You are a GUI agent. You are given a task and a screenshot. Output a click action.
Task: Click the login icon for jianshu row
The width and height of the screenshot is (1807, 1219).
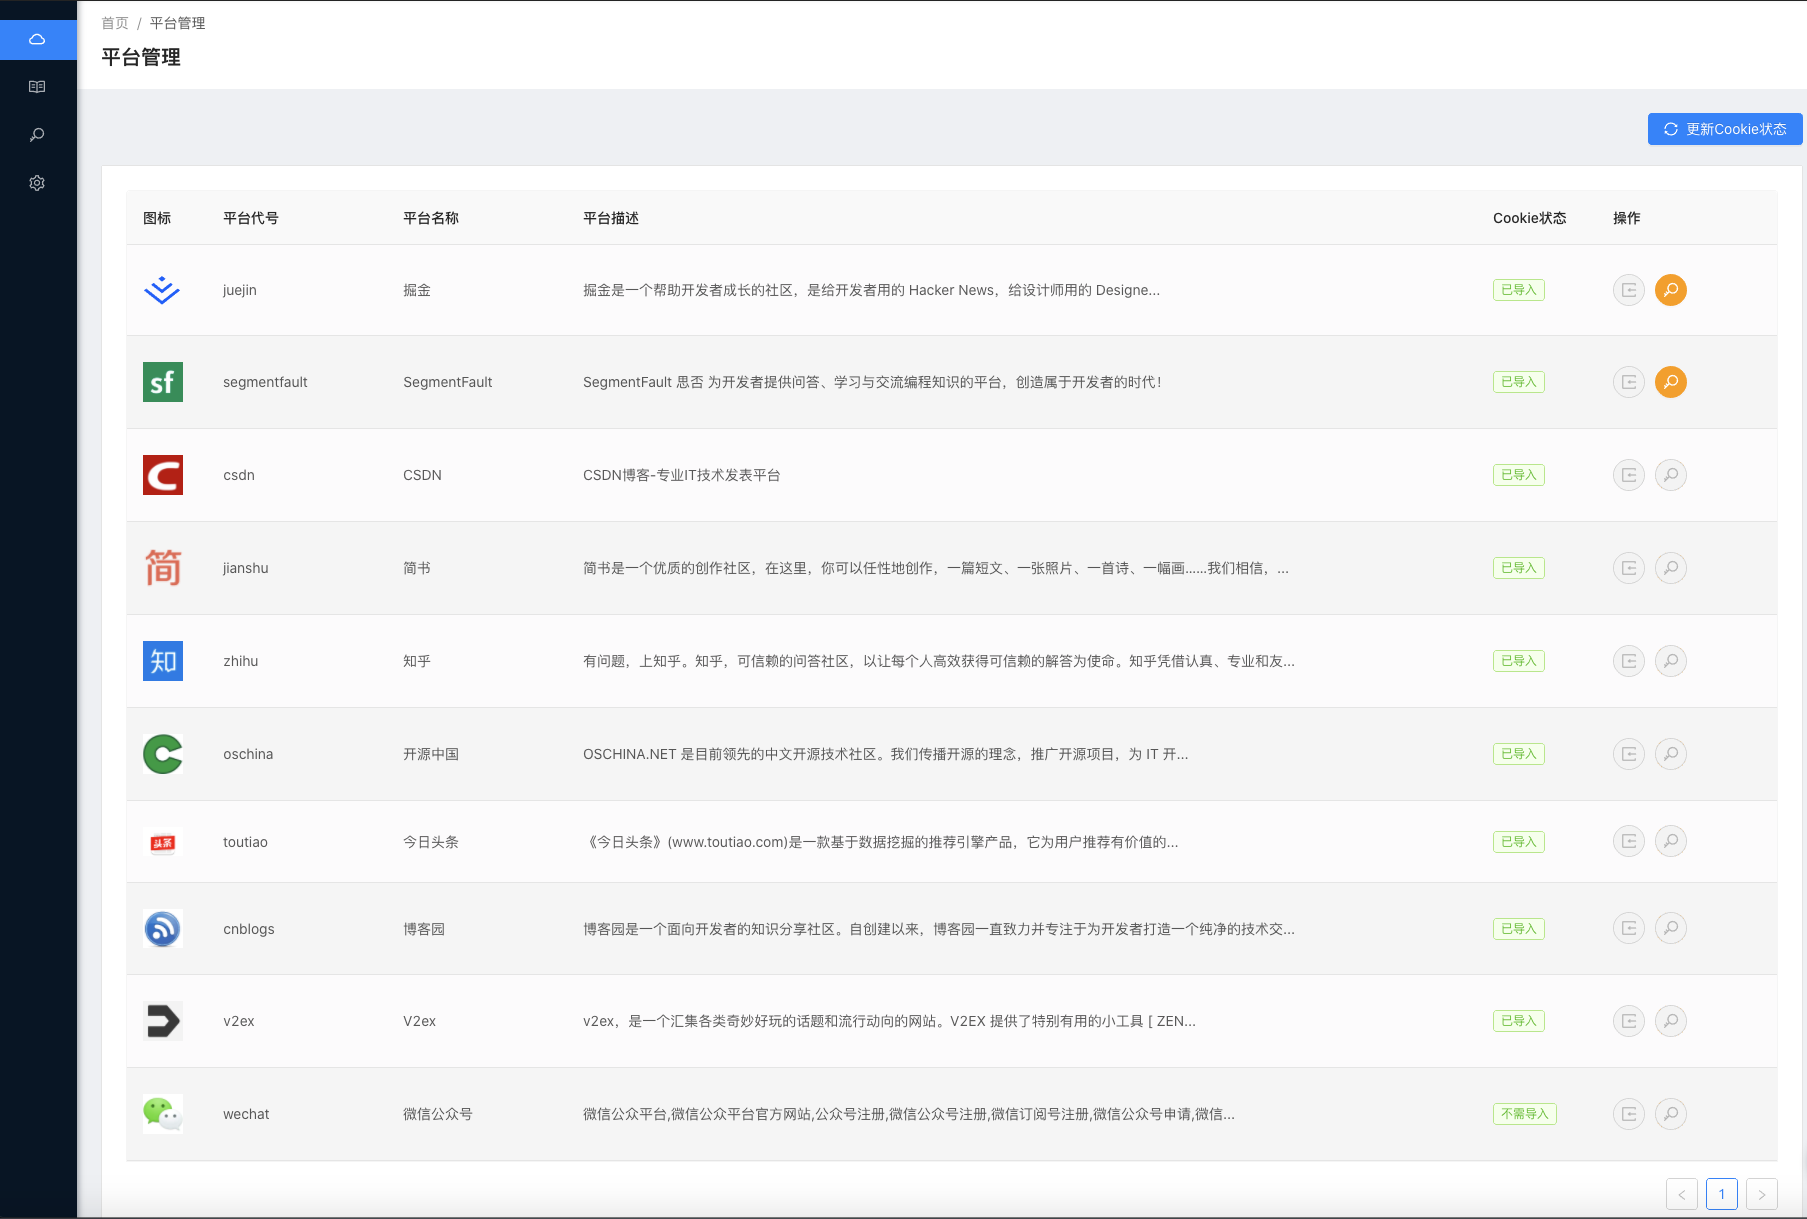[1629, 568]
